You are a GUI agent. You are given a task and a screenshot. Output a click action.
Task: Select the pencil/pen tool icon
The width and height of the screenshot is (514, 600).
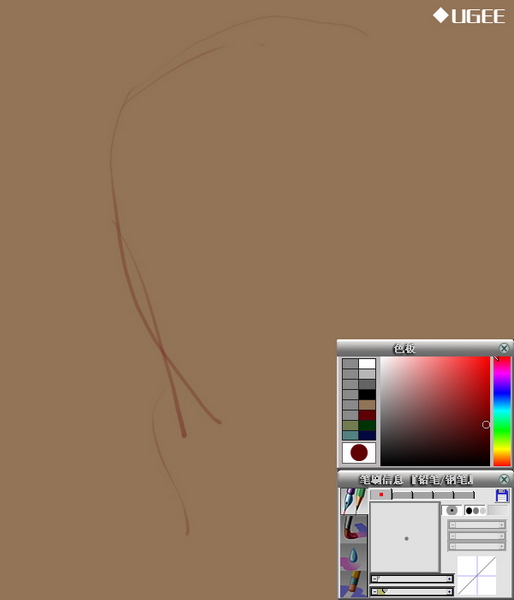(354, 501)
